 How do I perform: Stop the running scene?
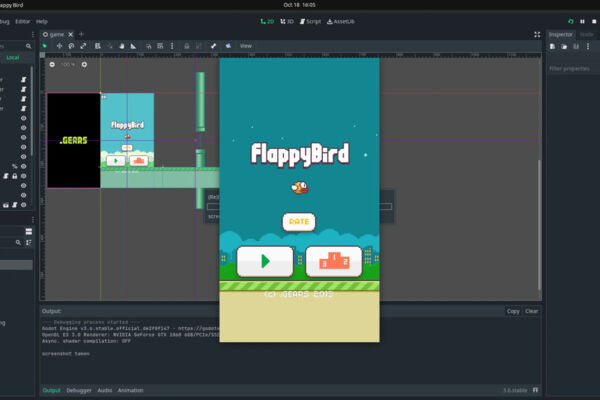594,21
